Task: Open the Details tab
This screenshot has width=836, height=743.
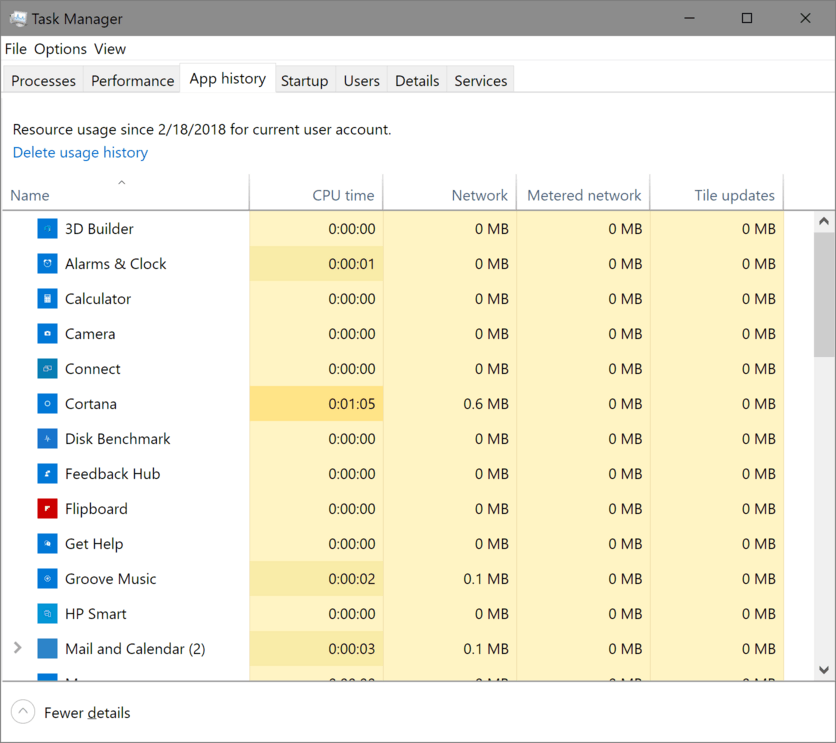Action: coord(417,80)
